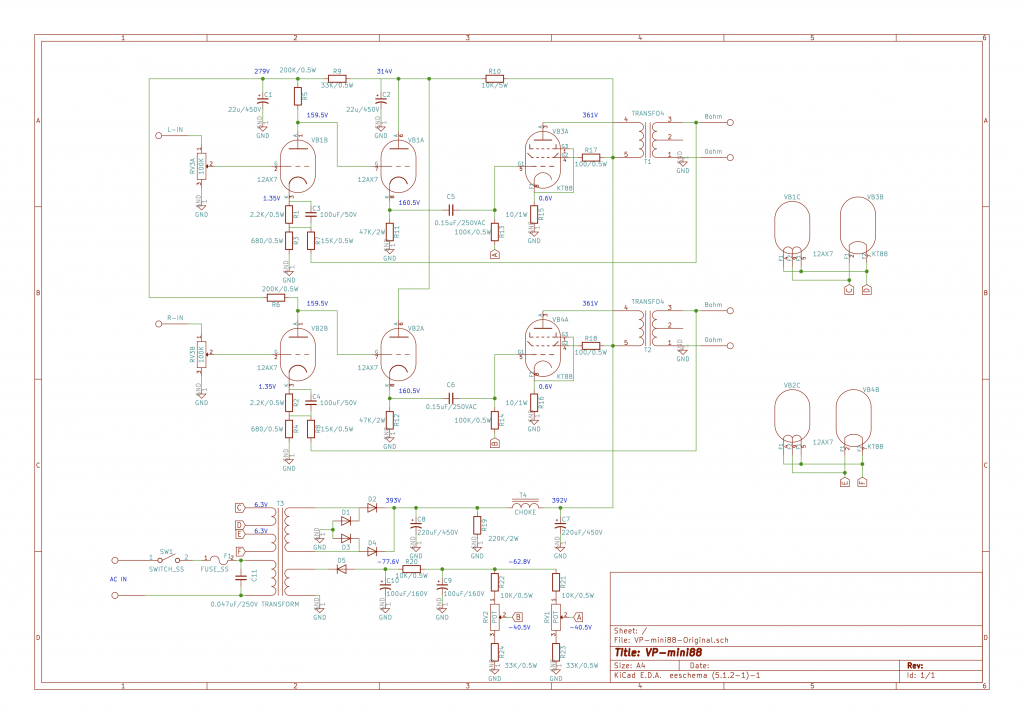Click the F1 fuse symbol
This screenshot has width=1024, height=724.
click(x=213, y=559)
